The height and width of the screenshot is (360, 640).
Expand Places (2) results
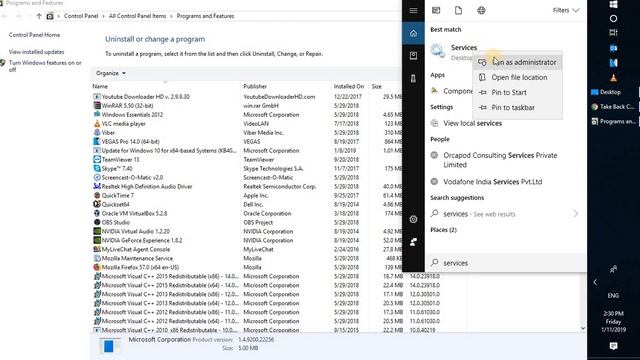pos(443,230)
